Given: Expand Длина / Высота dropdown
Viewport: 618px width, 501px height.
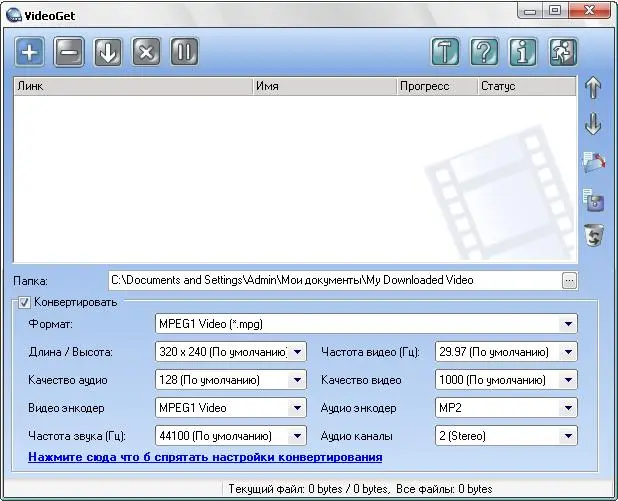Looking at the screenshot, I should coord(298,352).
